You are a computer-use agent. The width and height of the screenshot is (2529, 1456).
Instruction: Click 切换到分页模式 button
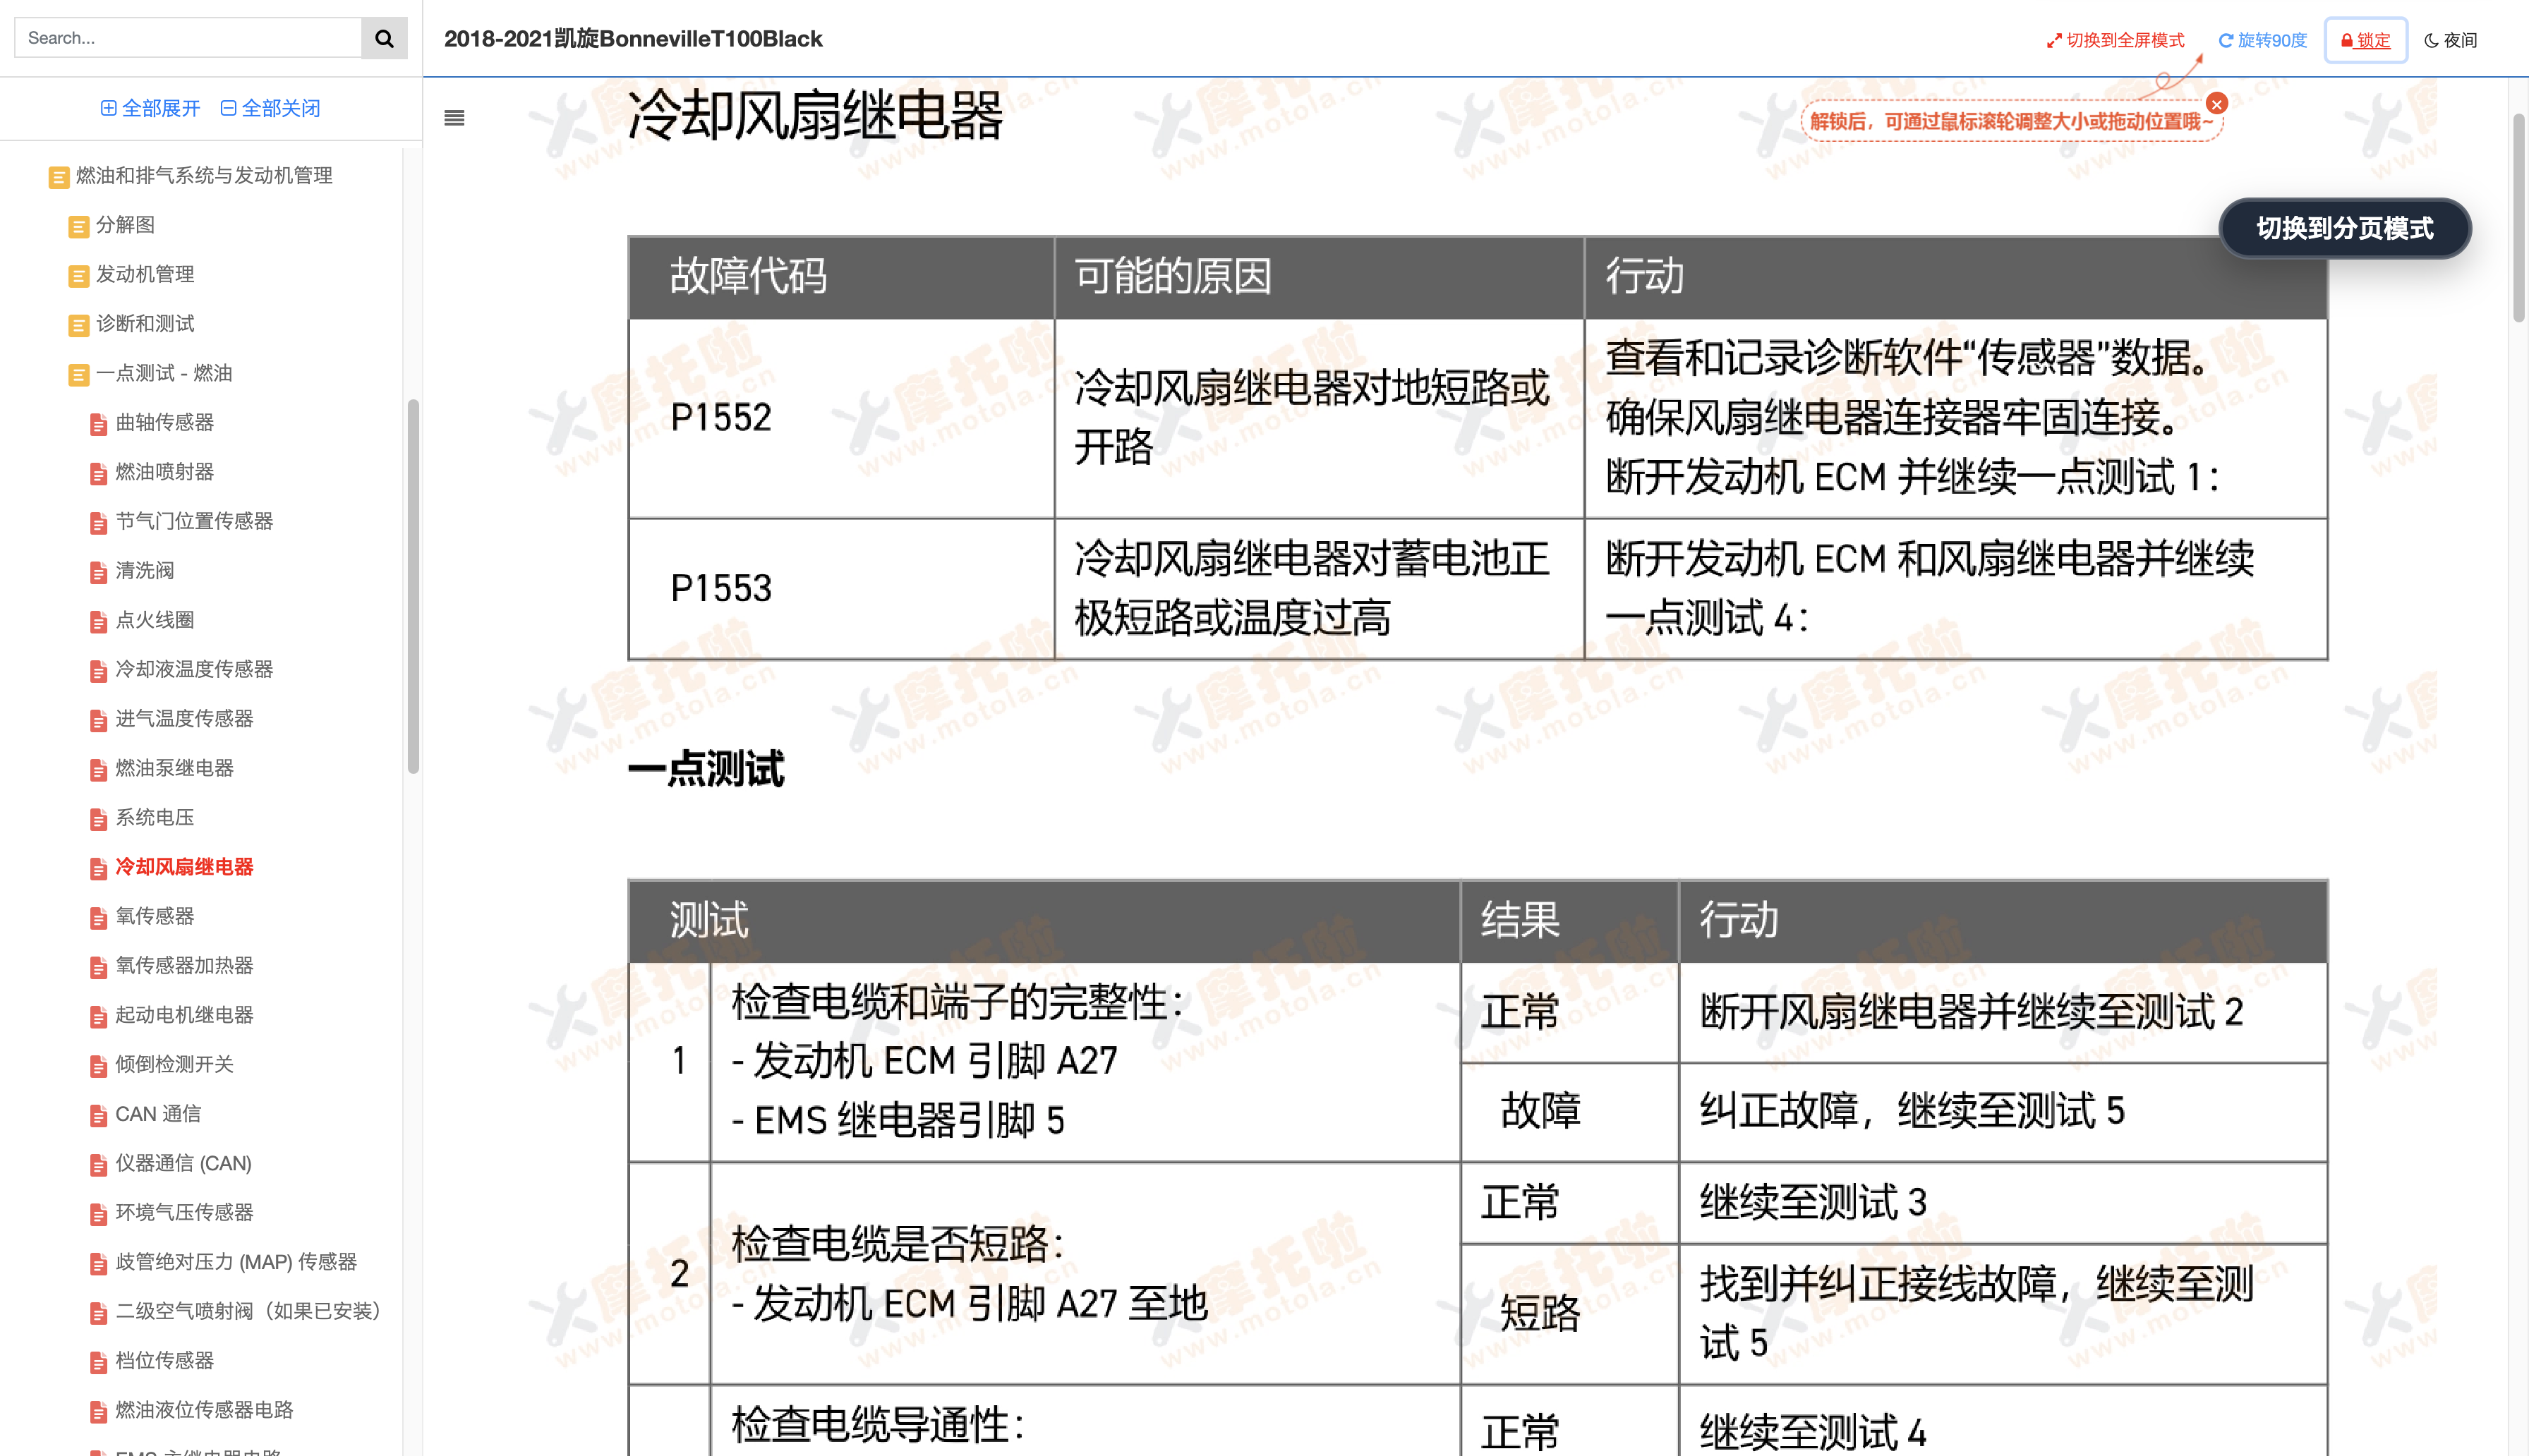2344,228
